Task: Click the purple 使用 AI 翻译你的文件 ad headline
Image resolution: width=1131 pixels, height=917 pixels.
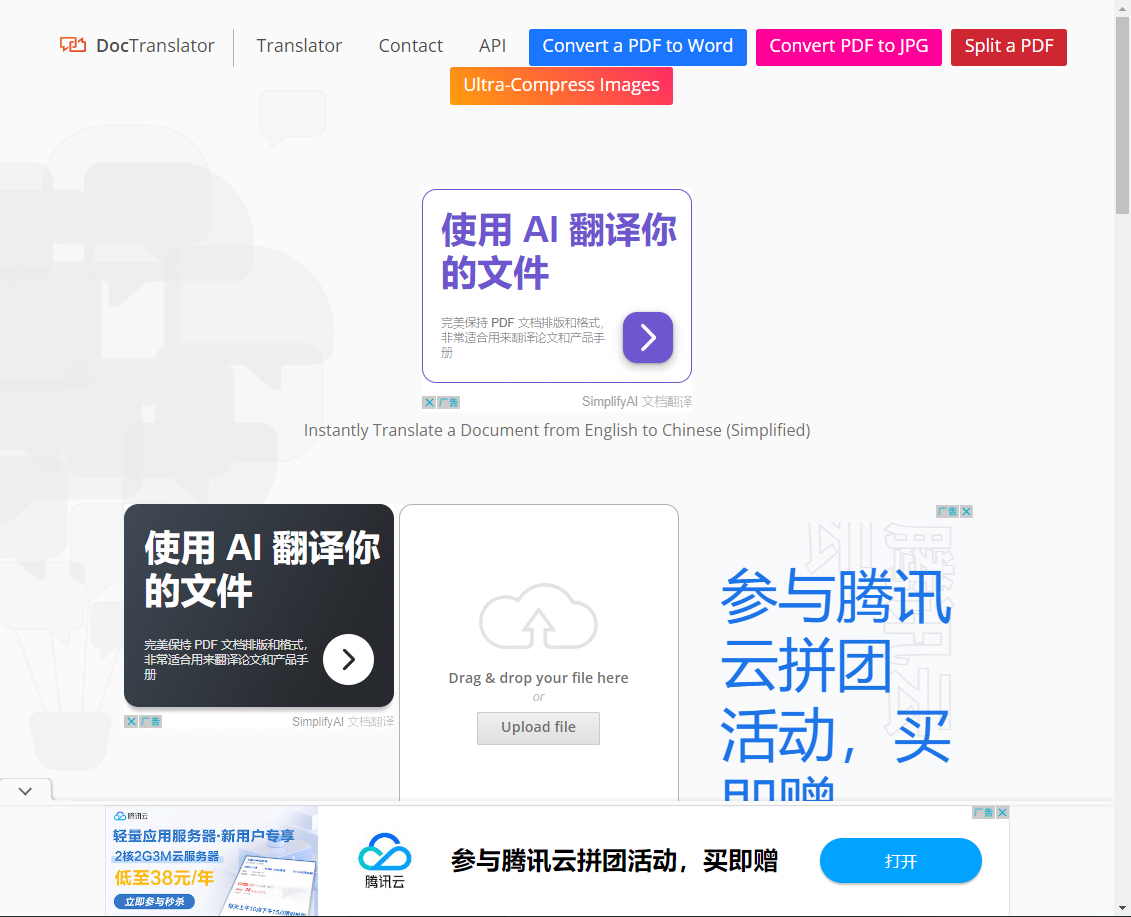Action: tap(558, 251)
